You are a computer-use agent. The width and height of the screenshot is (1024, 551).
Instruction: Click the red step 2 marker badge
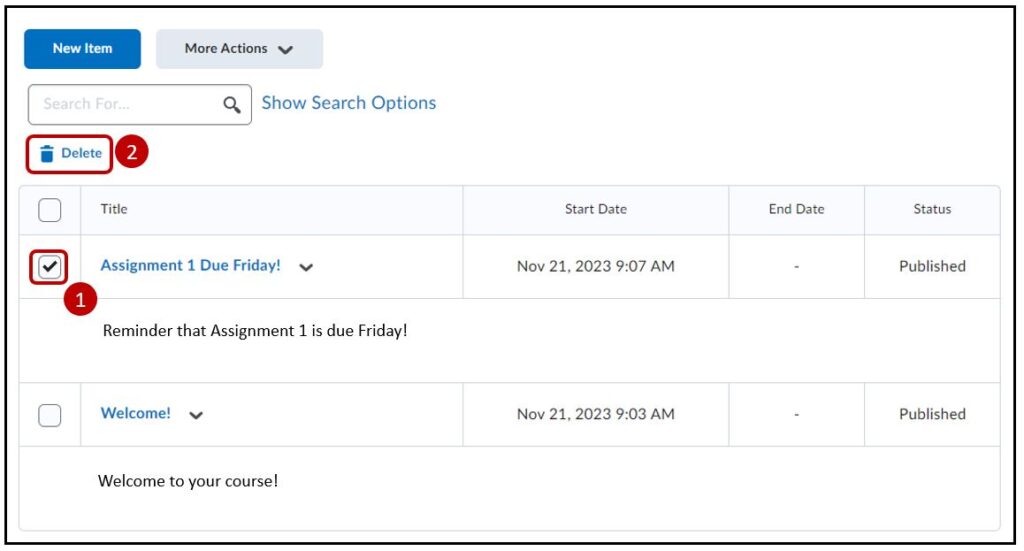coord(132,153)
